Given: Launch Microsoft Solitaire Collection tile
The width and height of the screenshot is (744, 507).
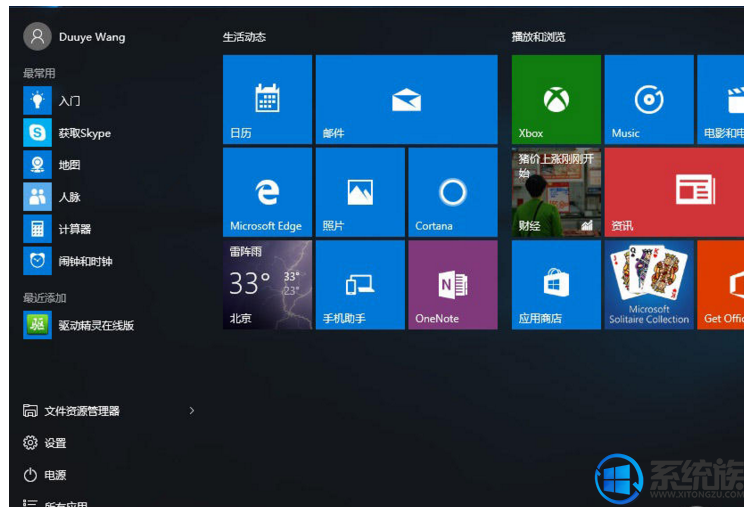Looking at the screenshot, I should (649, 285).
